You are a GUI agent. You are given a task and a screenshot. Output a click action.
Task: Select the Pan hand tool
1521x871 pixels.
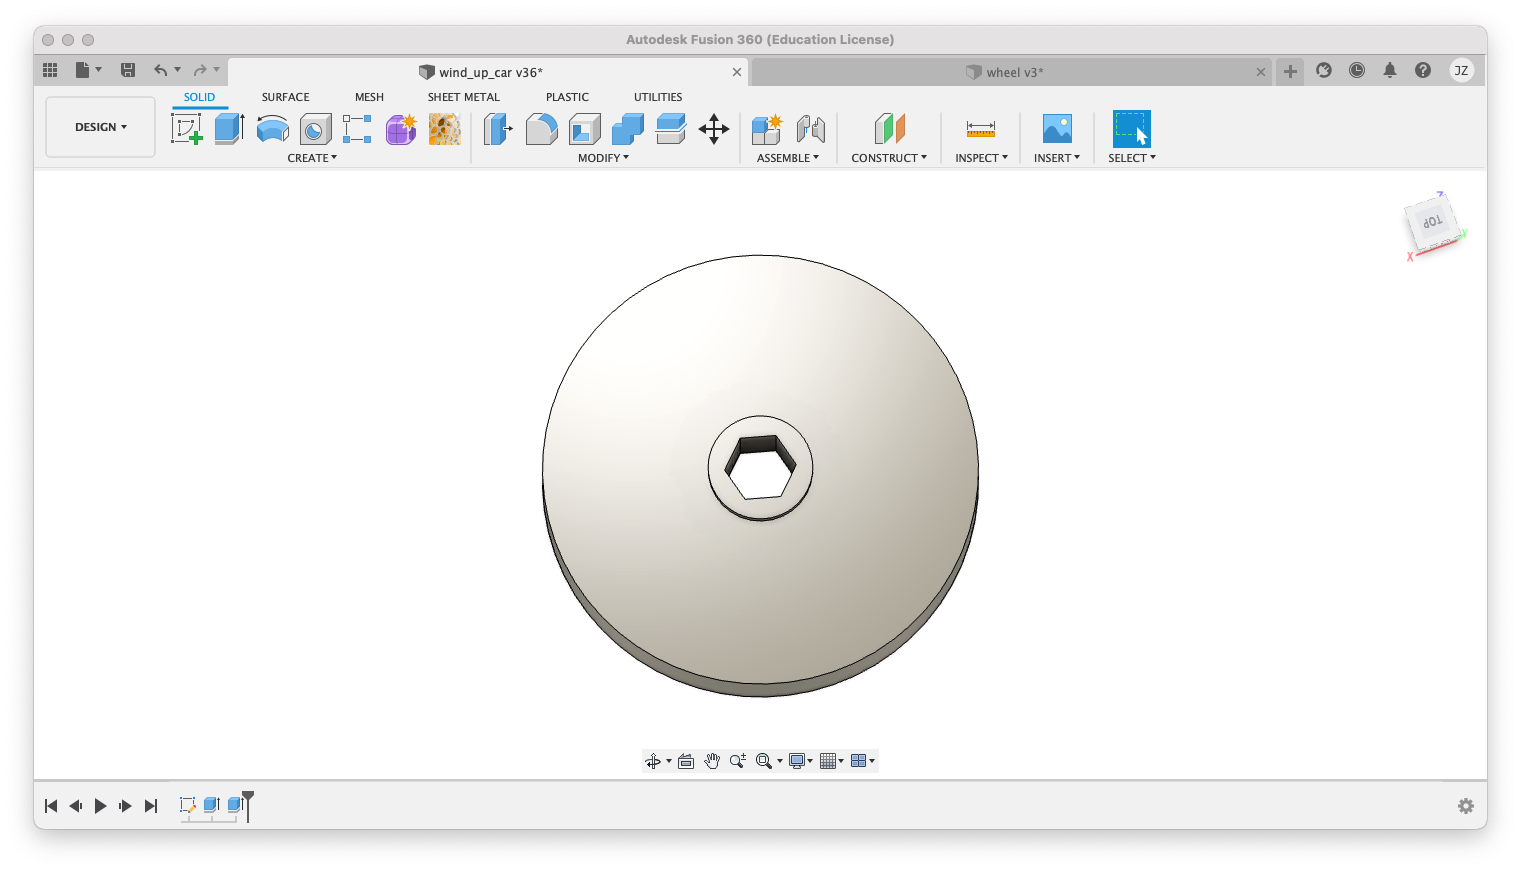(x=712, y=761)
